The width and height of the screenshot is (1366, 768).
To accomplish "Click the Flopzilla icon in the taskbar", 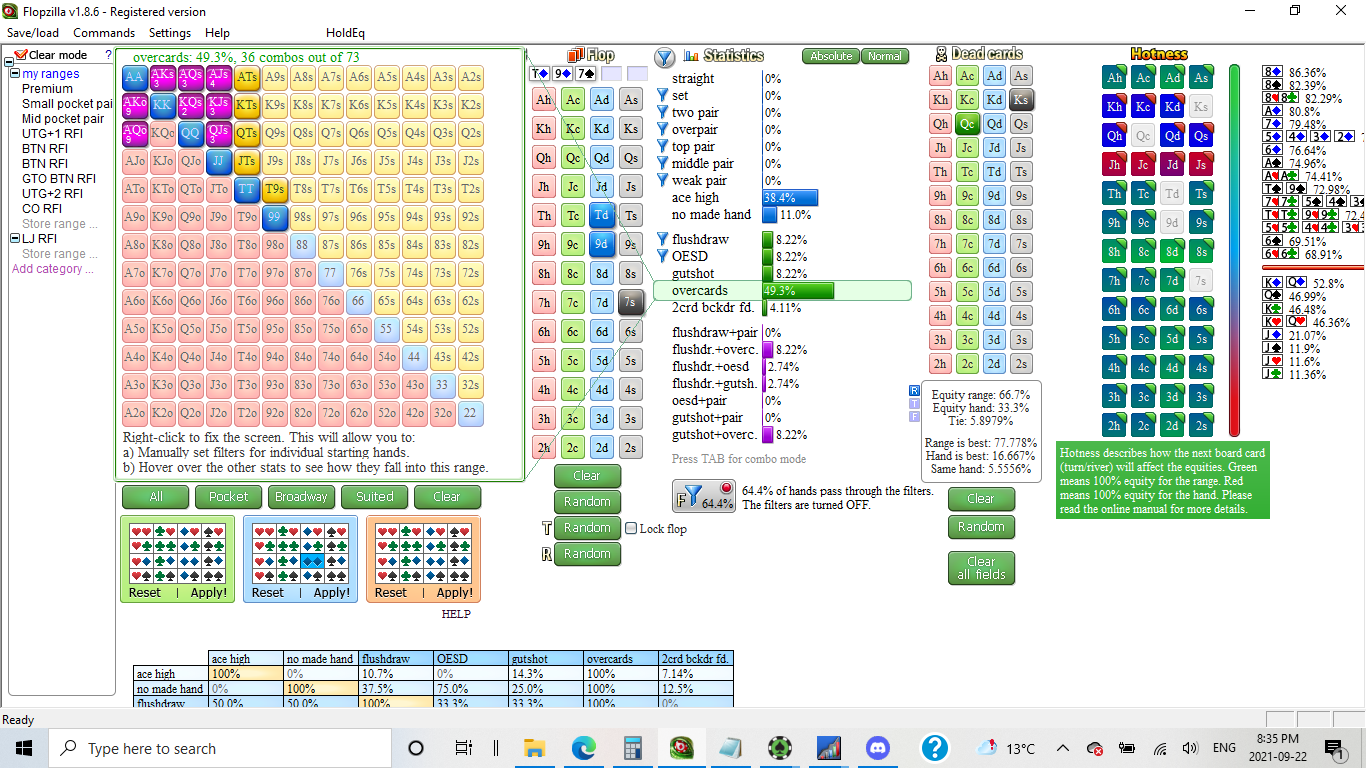I will (x=681, y=748).
